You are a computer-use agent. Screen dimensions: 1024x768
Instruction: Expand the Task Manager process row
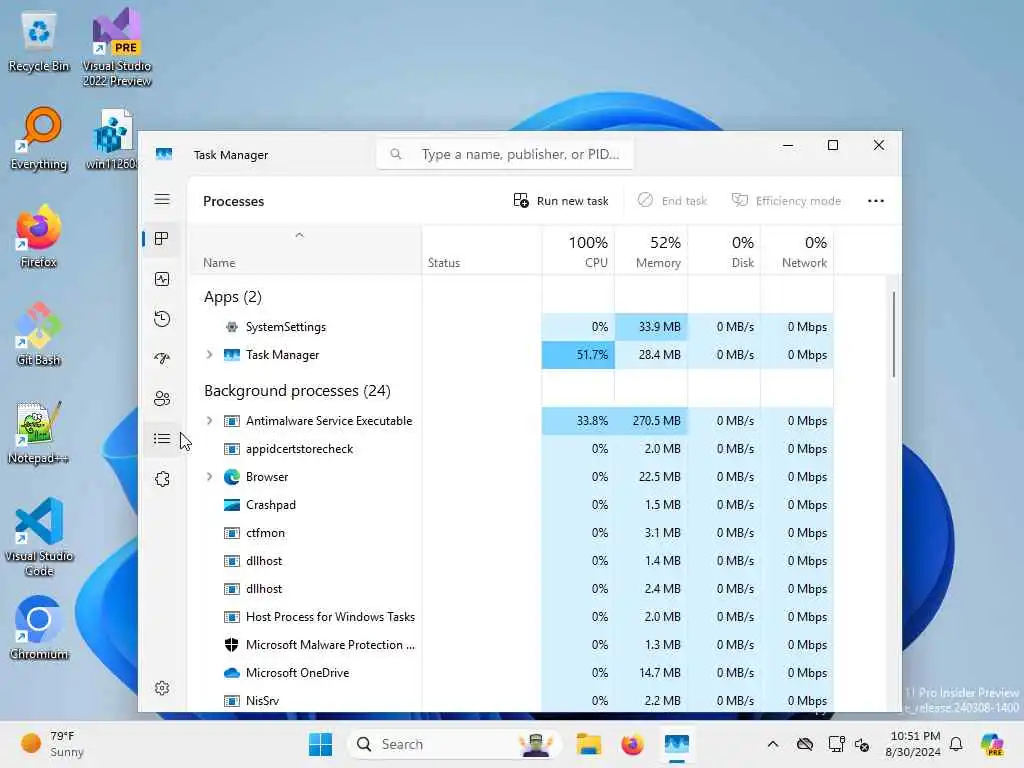[x=209, y=355]
